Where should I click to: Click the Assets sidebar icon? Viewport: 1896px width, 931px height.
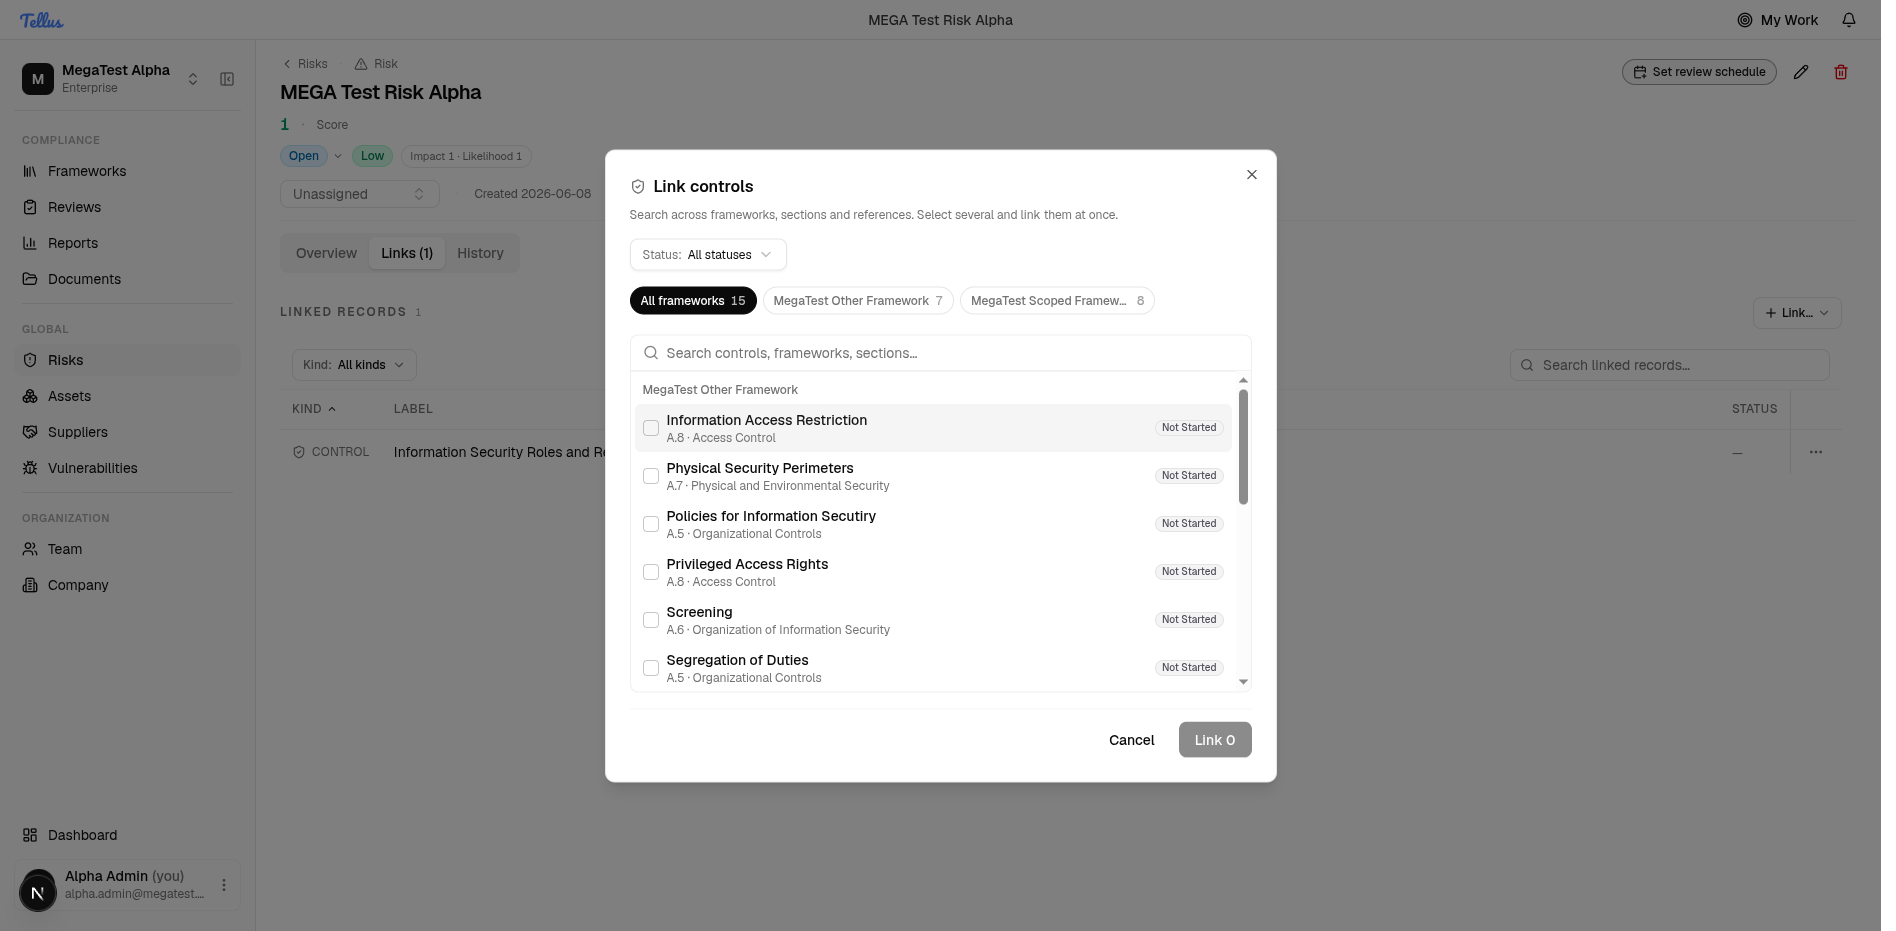tap(30, 396)
